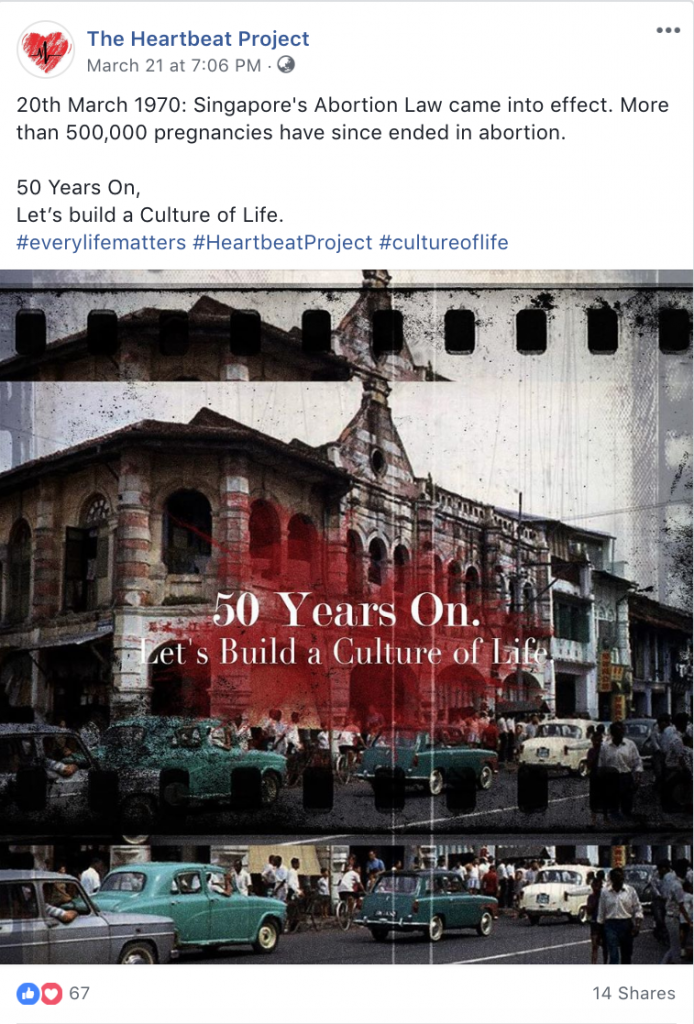Open the image at the 50 Years On headline

tap(346, 609)
